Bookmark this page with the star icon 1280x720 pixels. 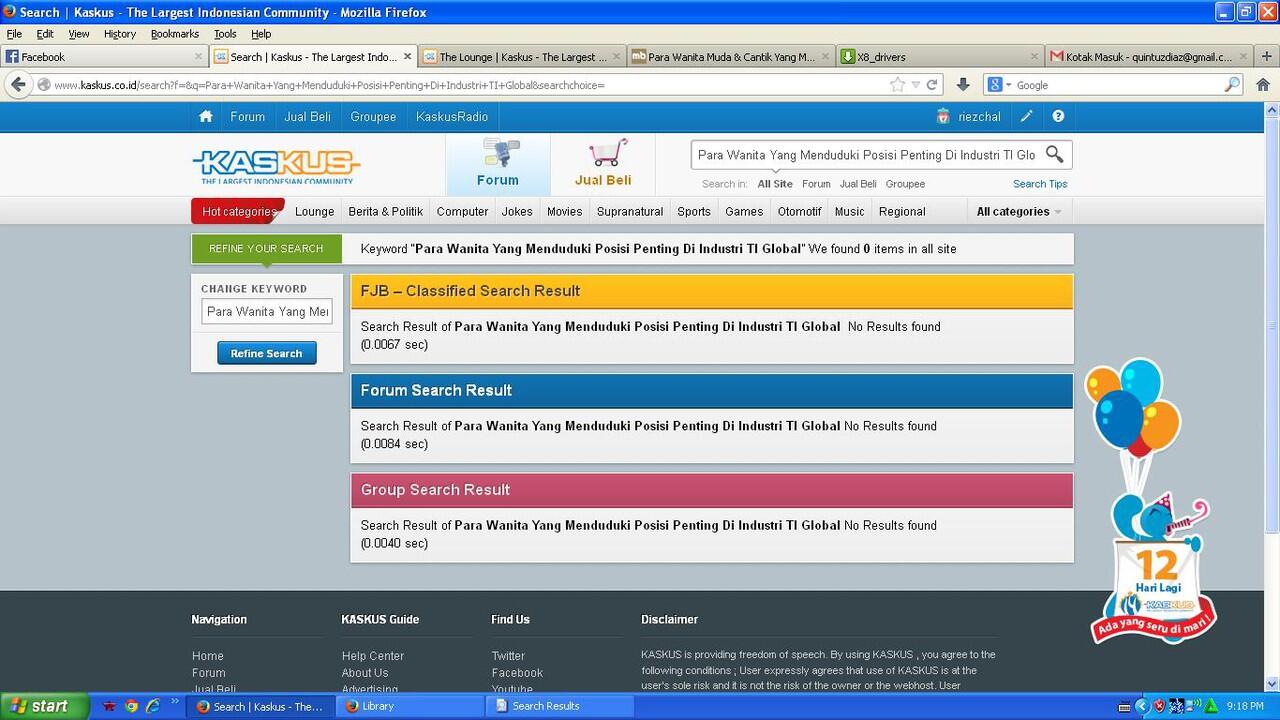[897, 85]
